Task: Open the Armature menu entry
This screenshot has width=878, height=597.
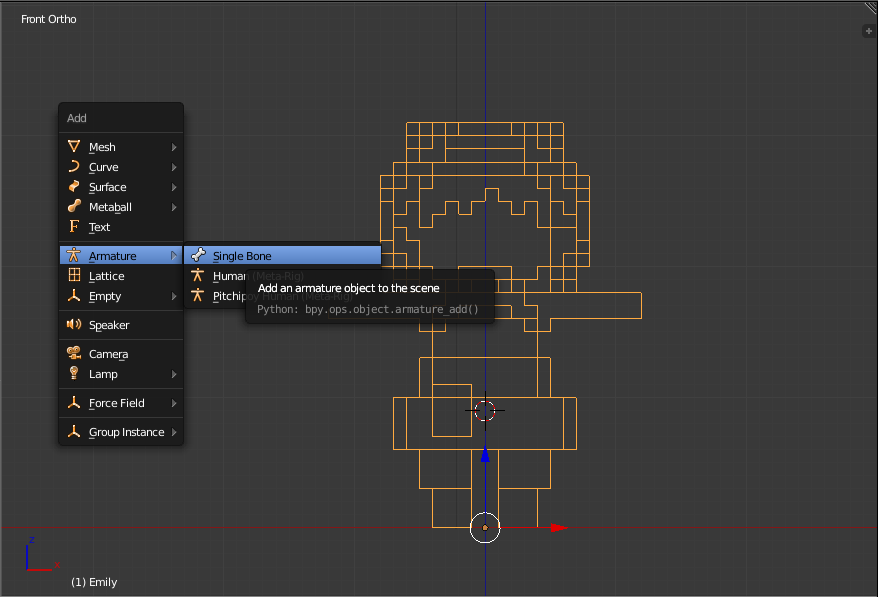Action: (121, 256)
